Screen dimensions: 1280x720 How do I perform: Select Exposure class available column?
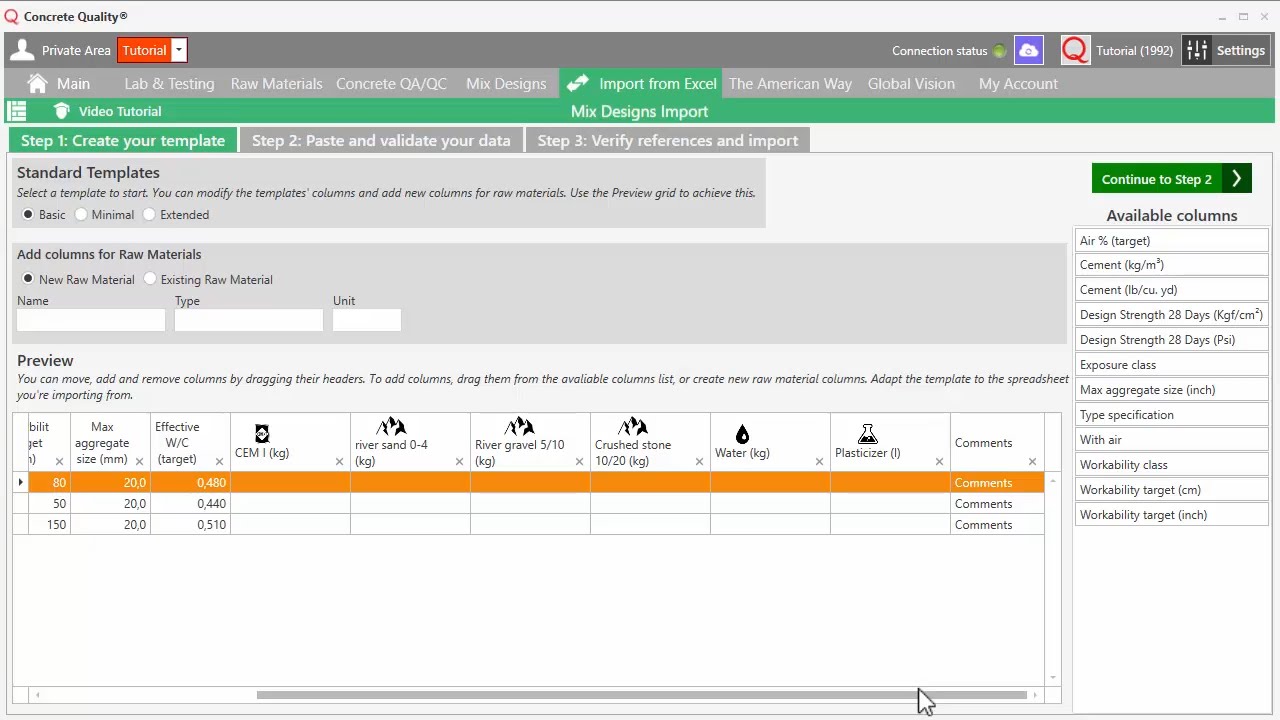(x=1171, y=365)
